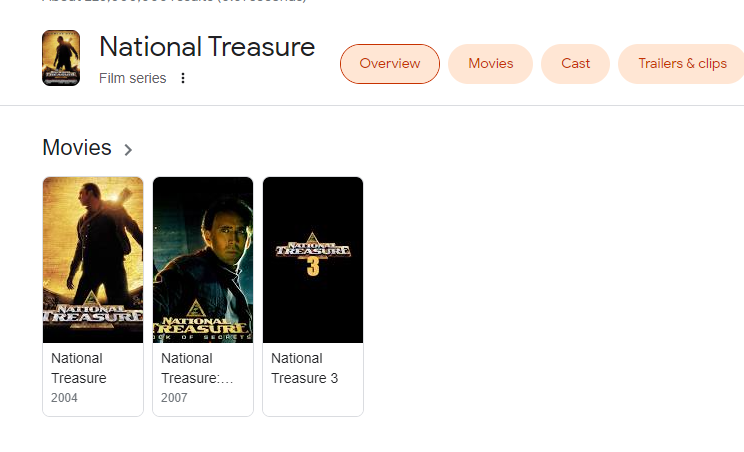The width and height of the screenshot is (744, 452).
Task: Click the Film series subtitle
Action: (x=133, y=79)
